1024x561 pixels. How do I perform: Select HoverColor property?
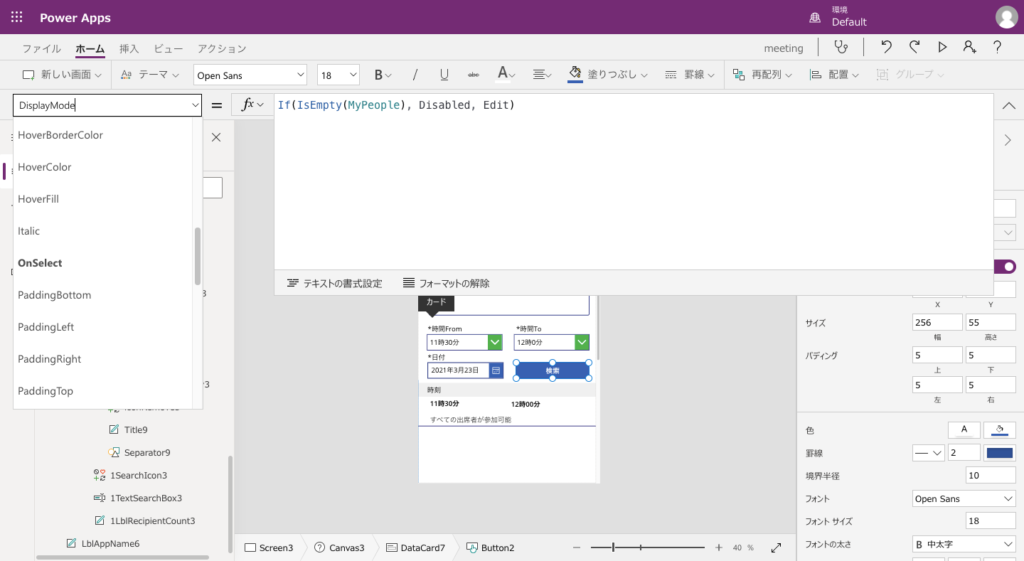point(103,167)
